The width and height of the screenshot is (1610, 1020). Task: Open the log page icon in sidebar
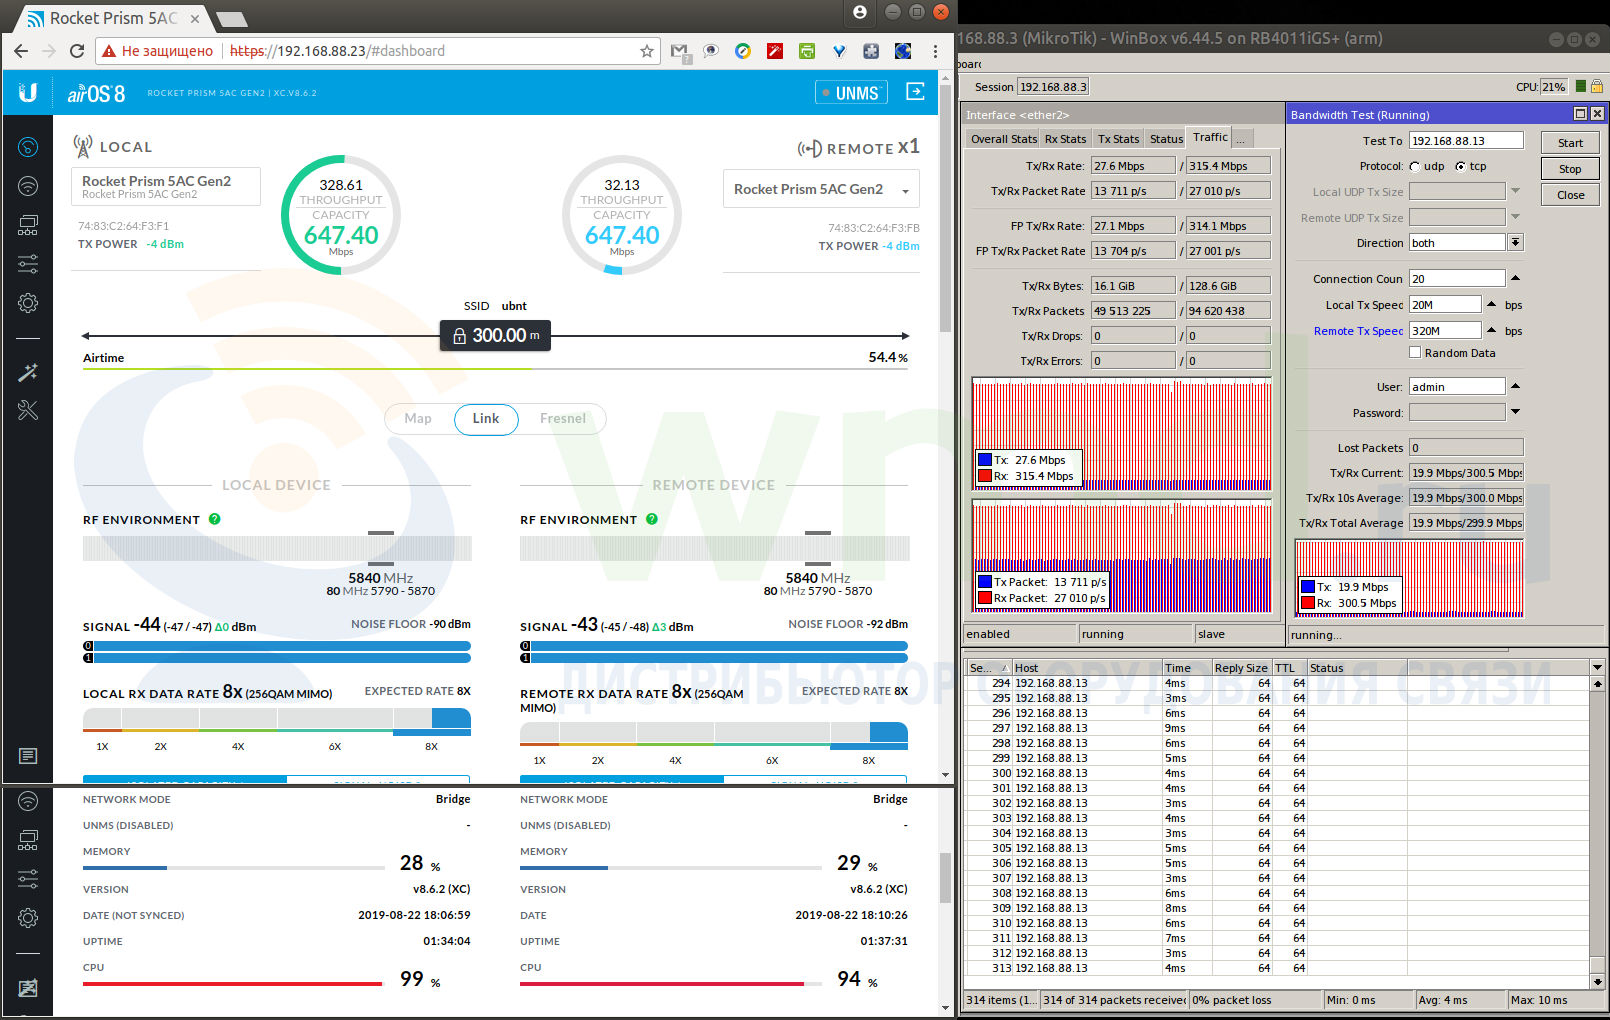[x=28, y=756]
